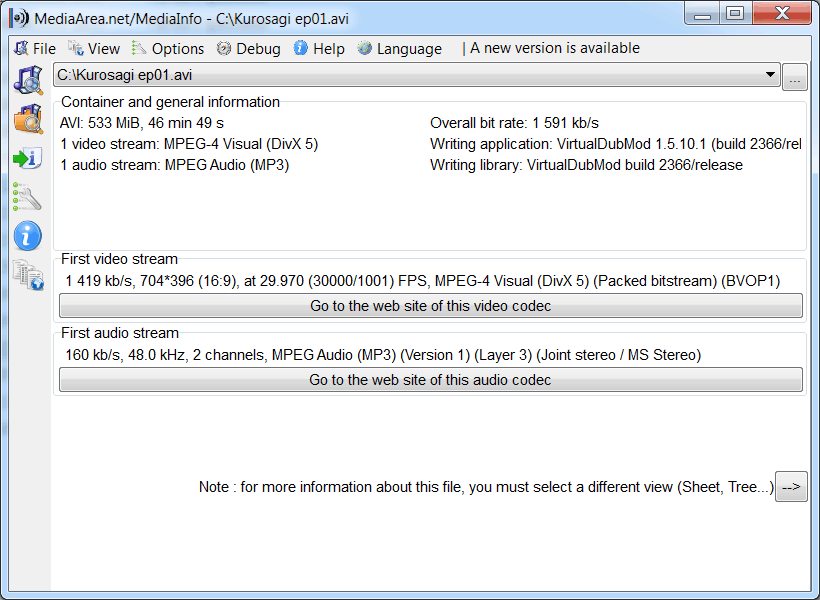Click the '160 kb/s, 48.0 kHz' audio details line
The image size is (820, 600).
pos(383,355)
